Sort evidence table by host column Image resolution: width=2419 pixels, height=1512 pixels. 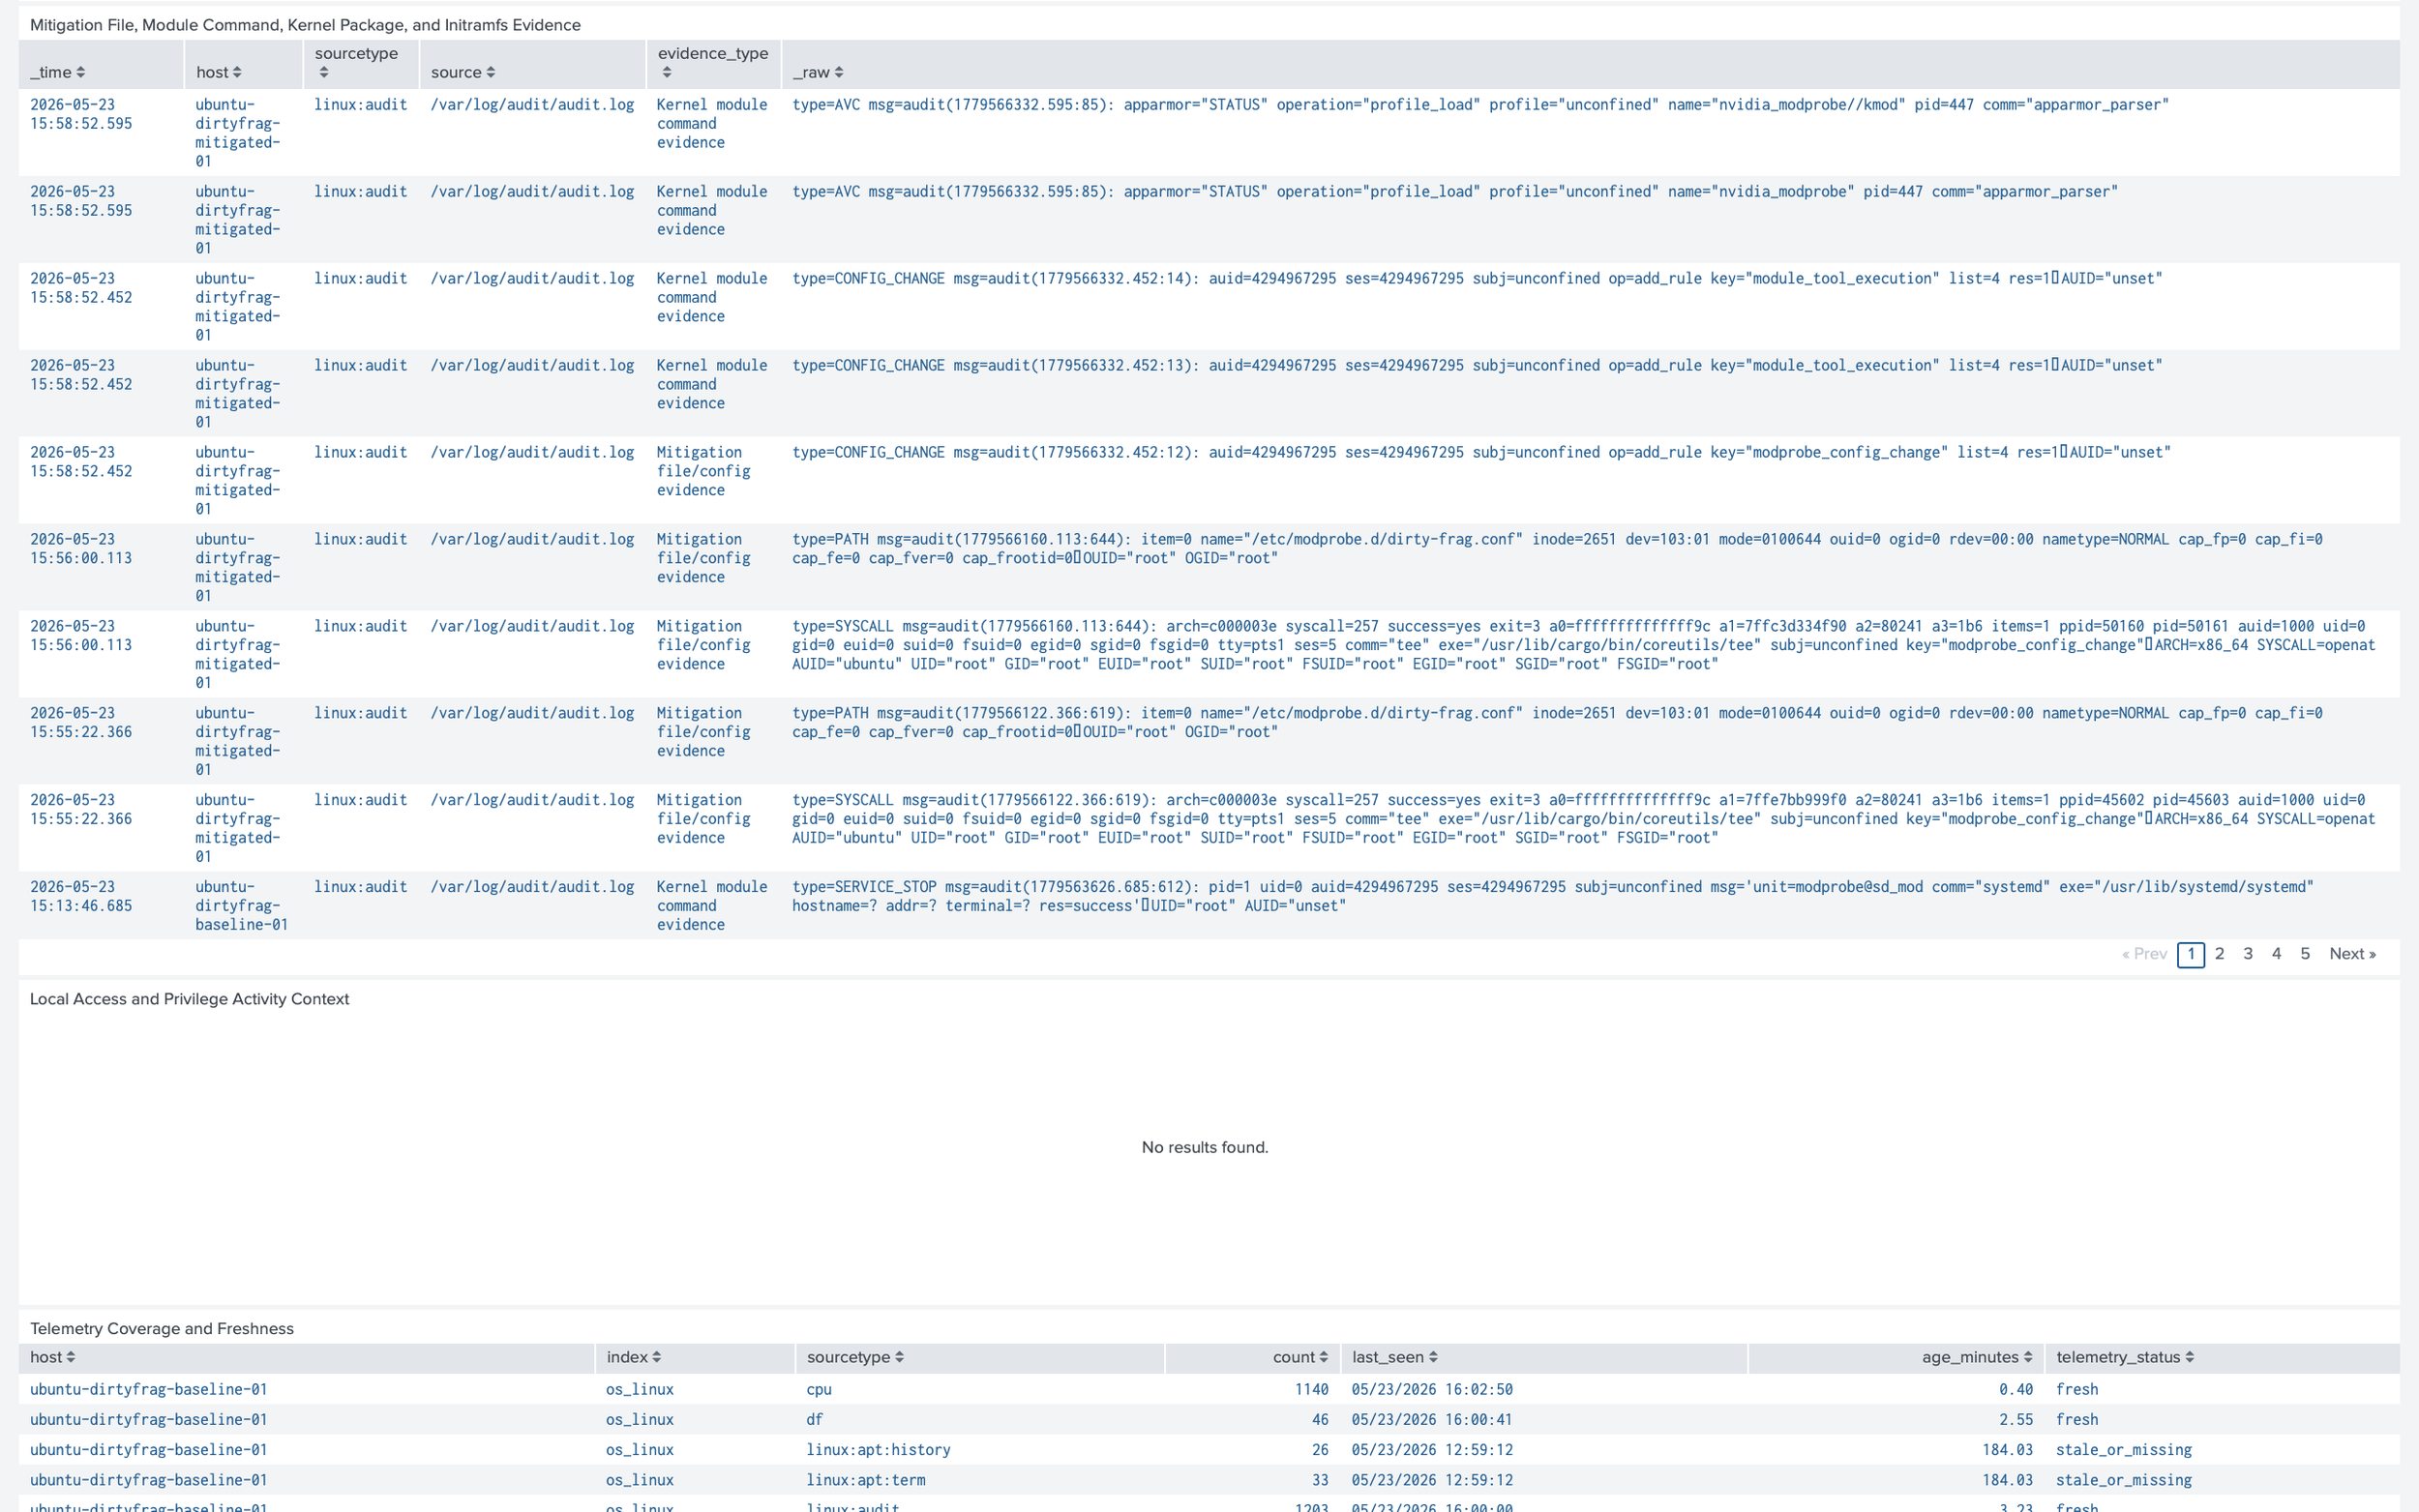(x=218, y=72)
